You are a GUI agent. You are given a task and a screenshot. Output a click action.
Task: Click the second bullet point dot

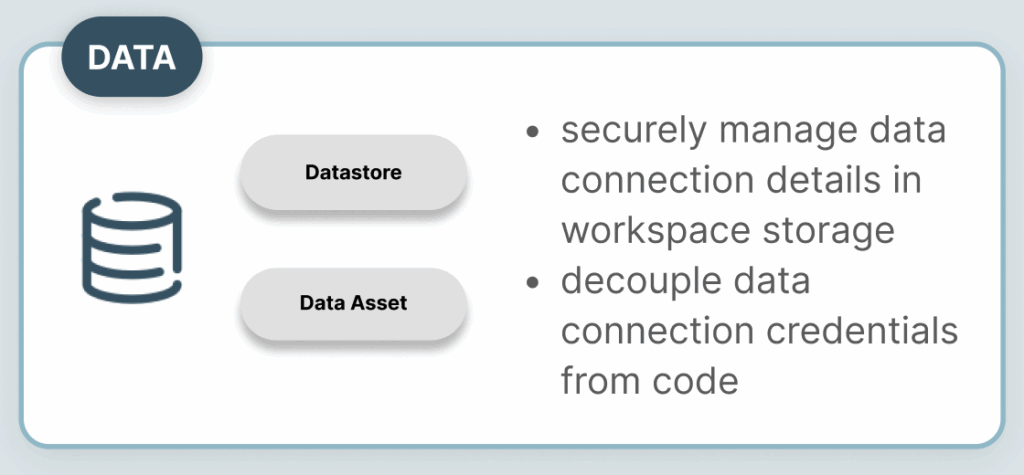(x=533, y=283)
